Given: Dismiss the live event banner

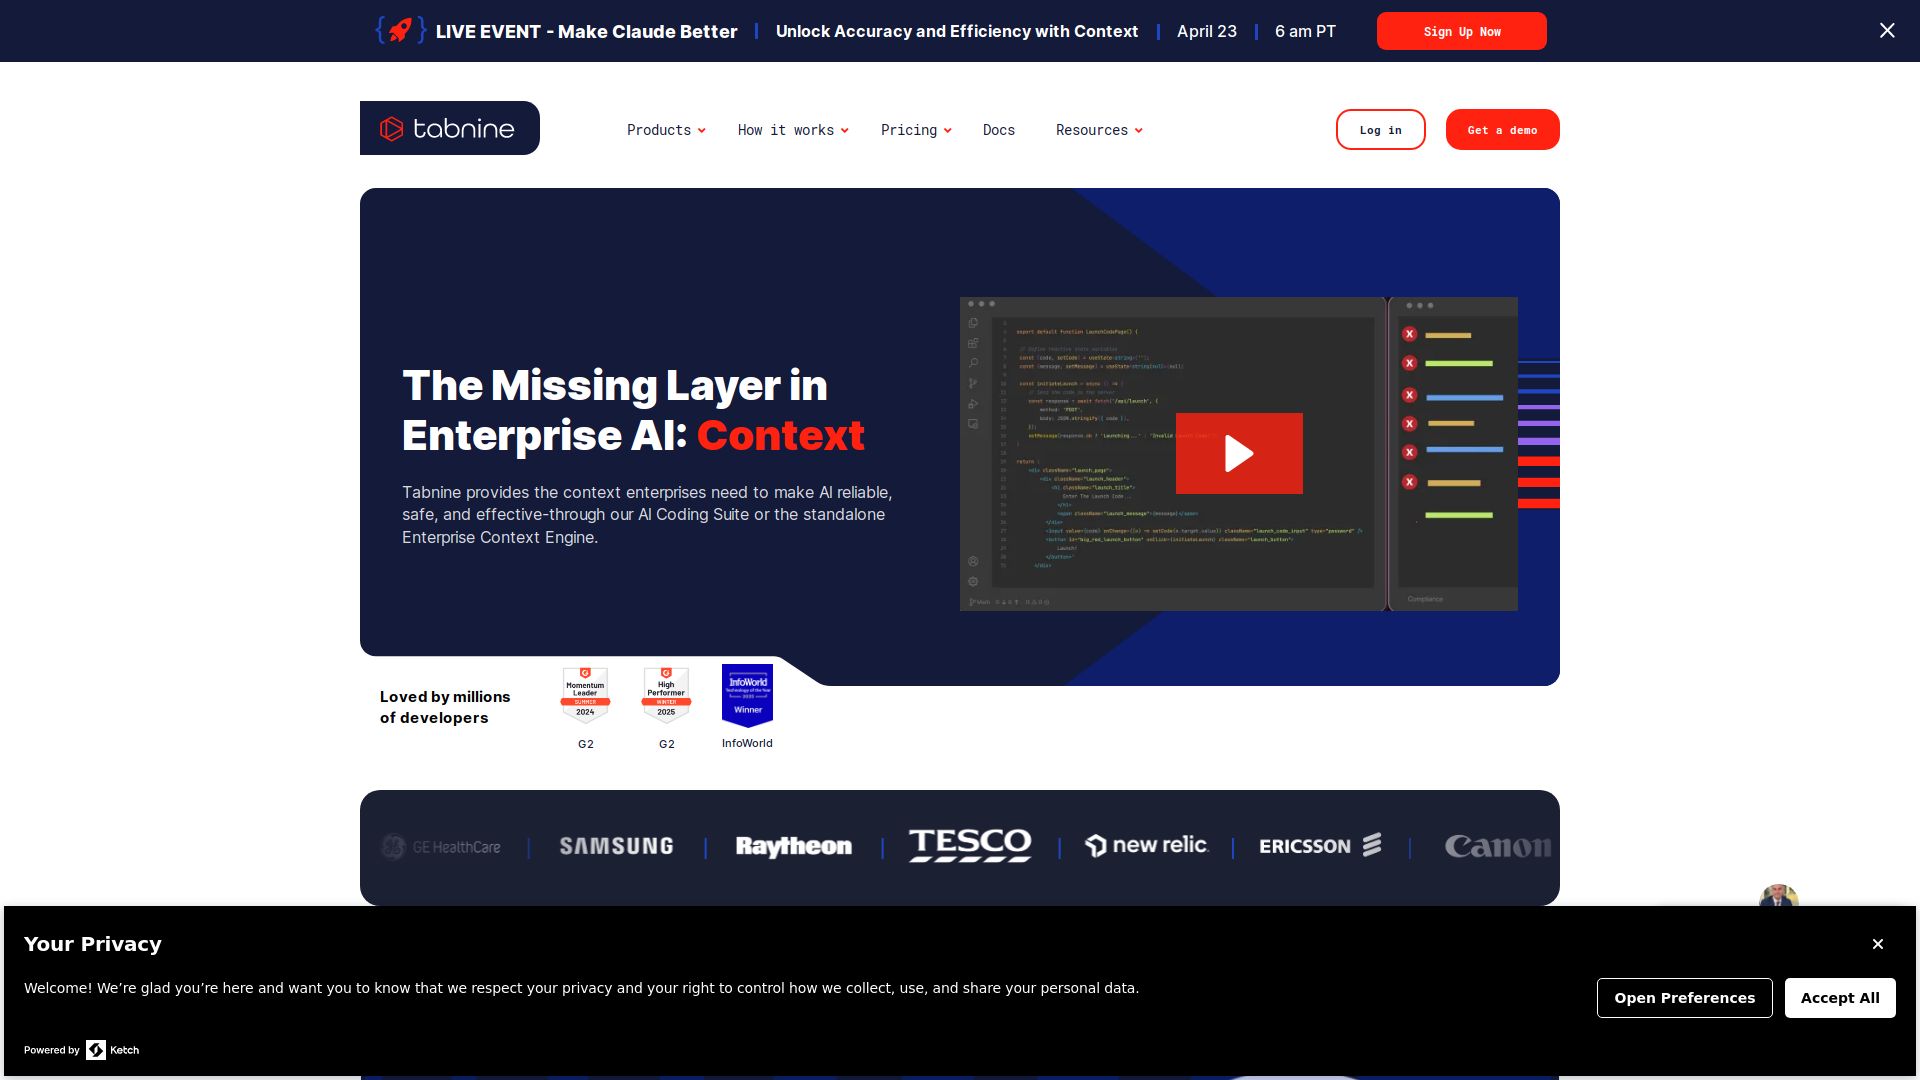Looking at the screenshot, I should tap(1886, 31).
